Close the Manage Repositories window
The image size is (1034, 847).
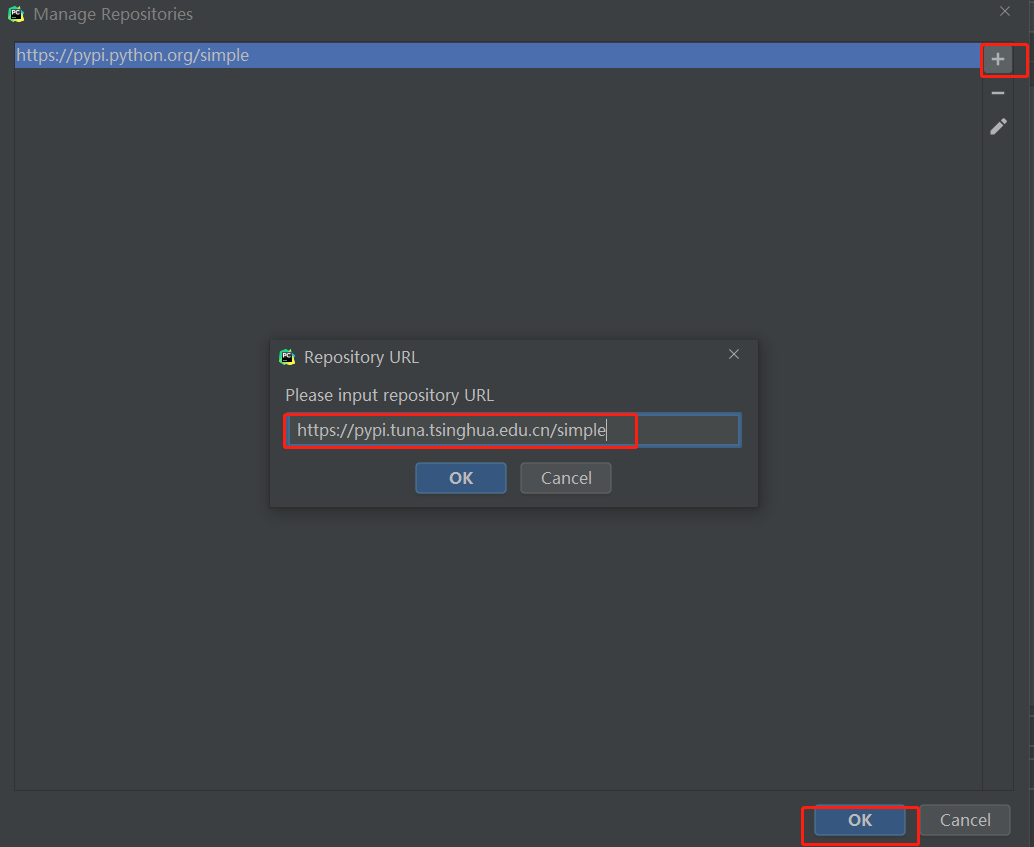pyautogui.click(x=1005, y=11)
